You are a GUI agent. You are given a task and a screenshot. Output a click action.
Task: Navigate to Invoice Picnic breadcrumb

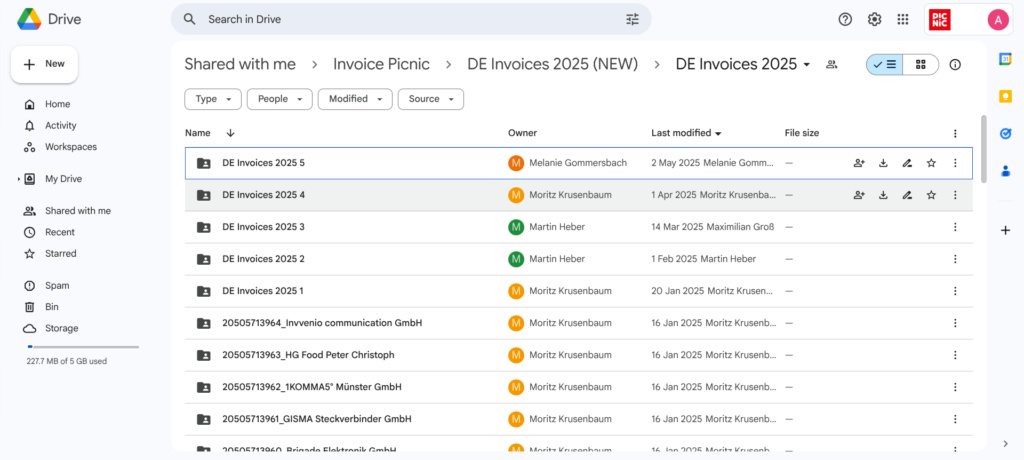tap(381, 64)
